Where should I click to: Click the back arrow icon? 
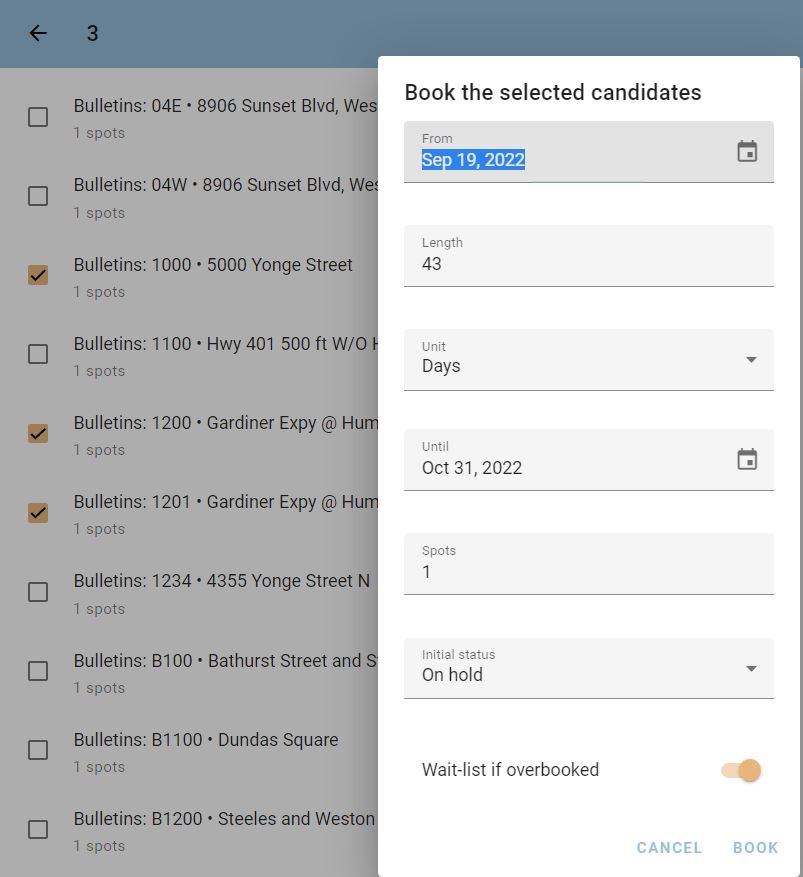38,33
